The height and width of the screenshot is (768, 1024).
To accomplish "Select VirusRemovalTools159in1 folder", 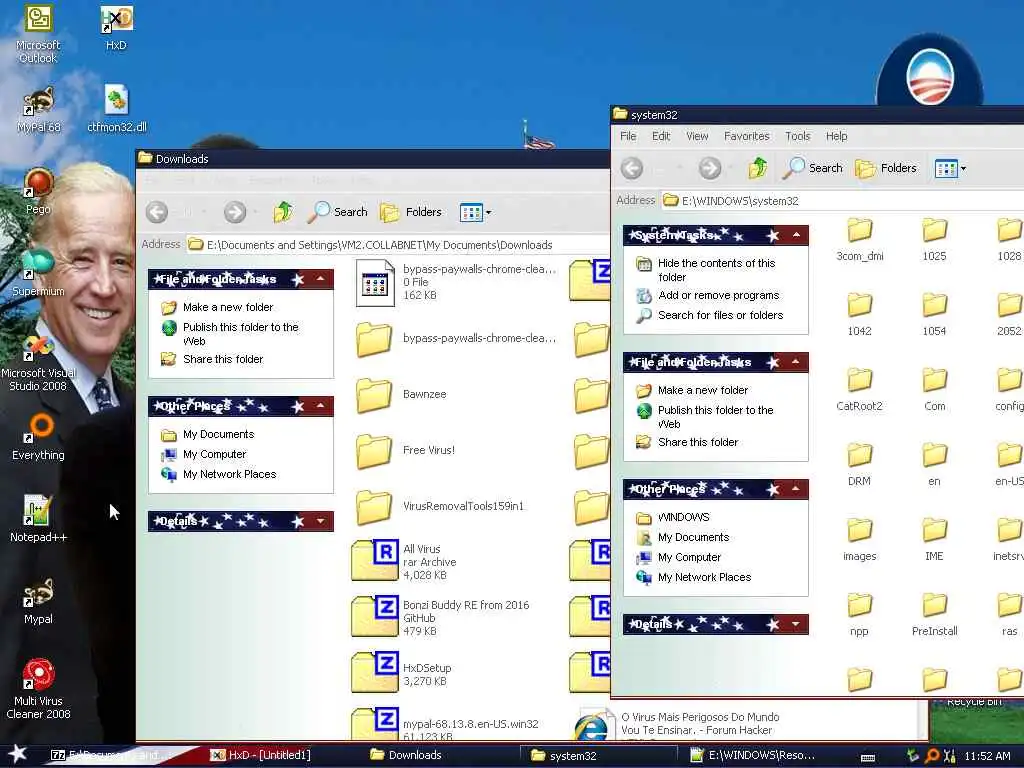I will [x=440, y=506].
